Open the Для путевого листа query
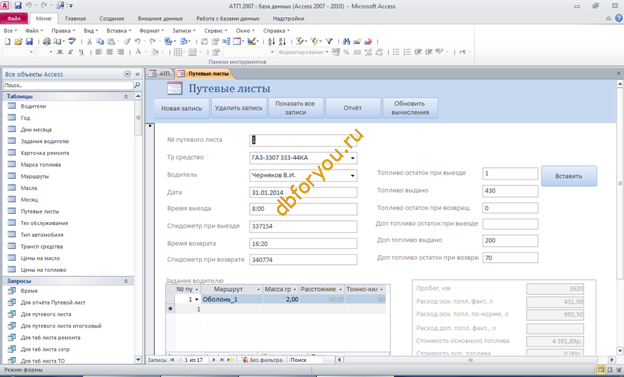 46,314
